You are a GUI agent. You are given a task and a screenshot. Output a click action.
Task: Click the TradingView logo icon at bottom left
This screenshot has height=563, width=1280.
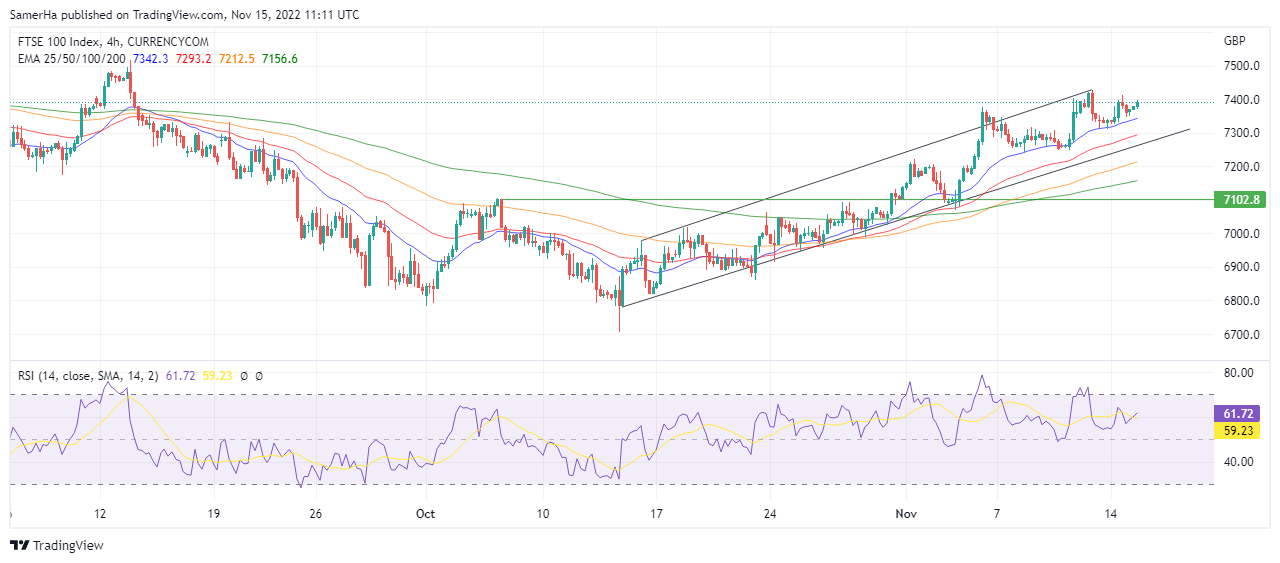click(19, 545)
